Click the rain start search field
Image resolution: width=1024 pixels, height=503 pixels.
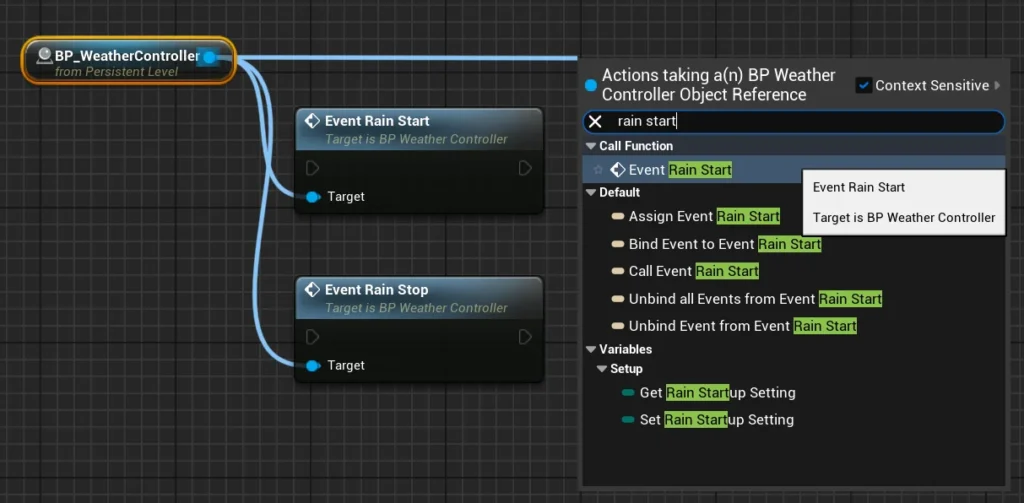800,121
